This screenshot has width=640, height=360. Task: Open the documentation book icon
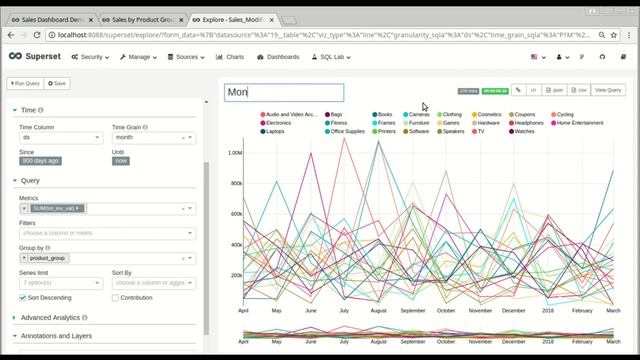623,57
